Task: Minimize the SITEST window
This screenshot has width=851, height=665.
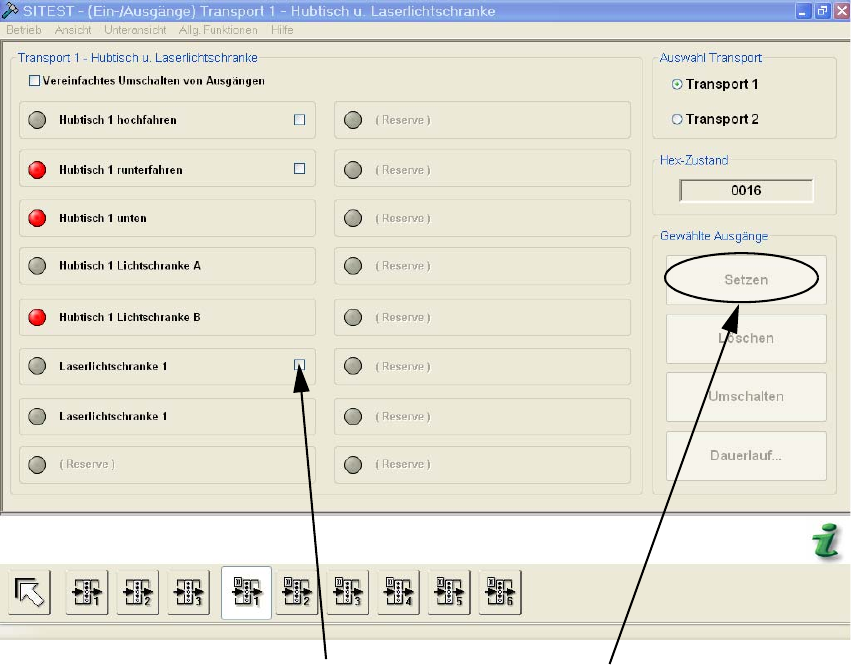Action: pos(803,11)
